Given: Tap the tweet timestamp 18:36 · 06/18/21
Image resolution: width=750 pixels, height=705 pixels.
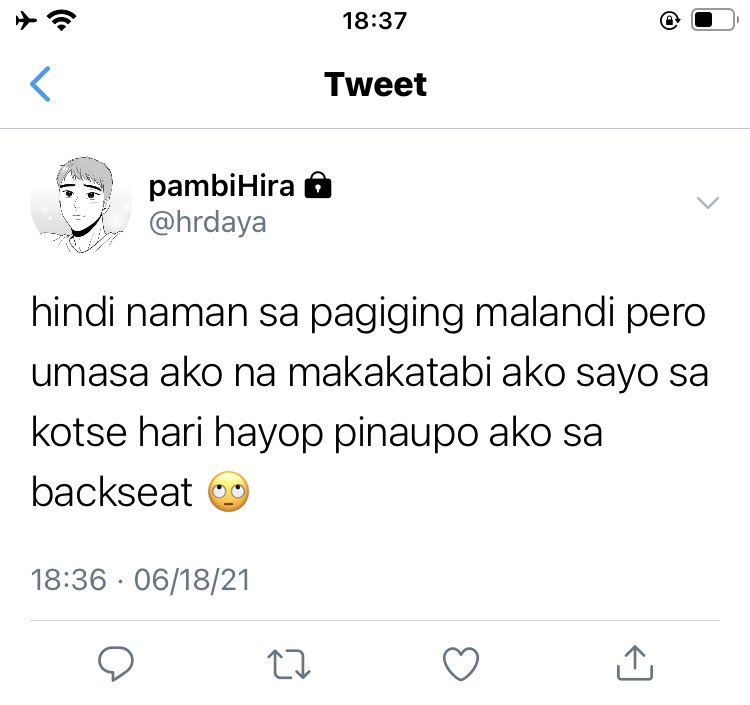Looking at the screenshot, I should click(140, 580).
